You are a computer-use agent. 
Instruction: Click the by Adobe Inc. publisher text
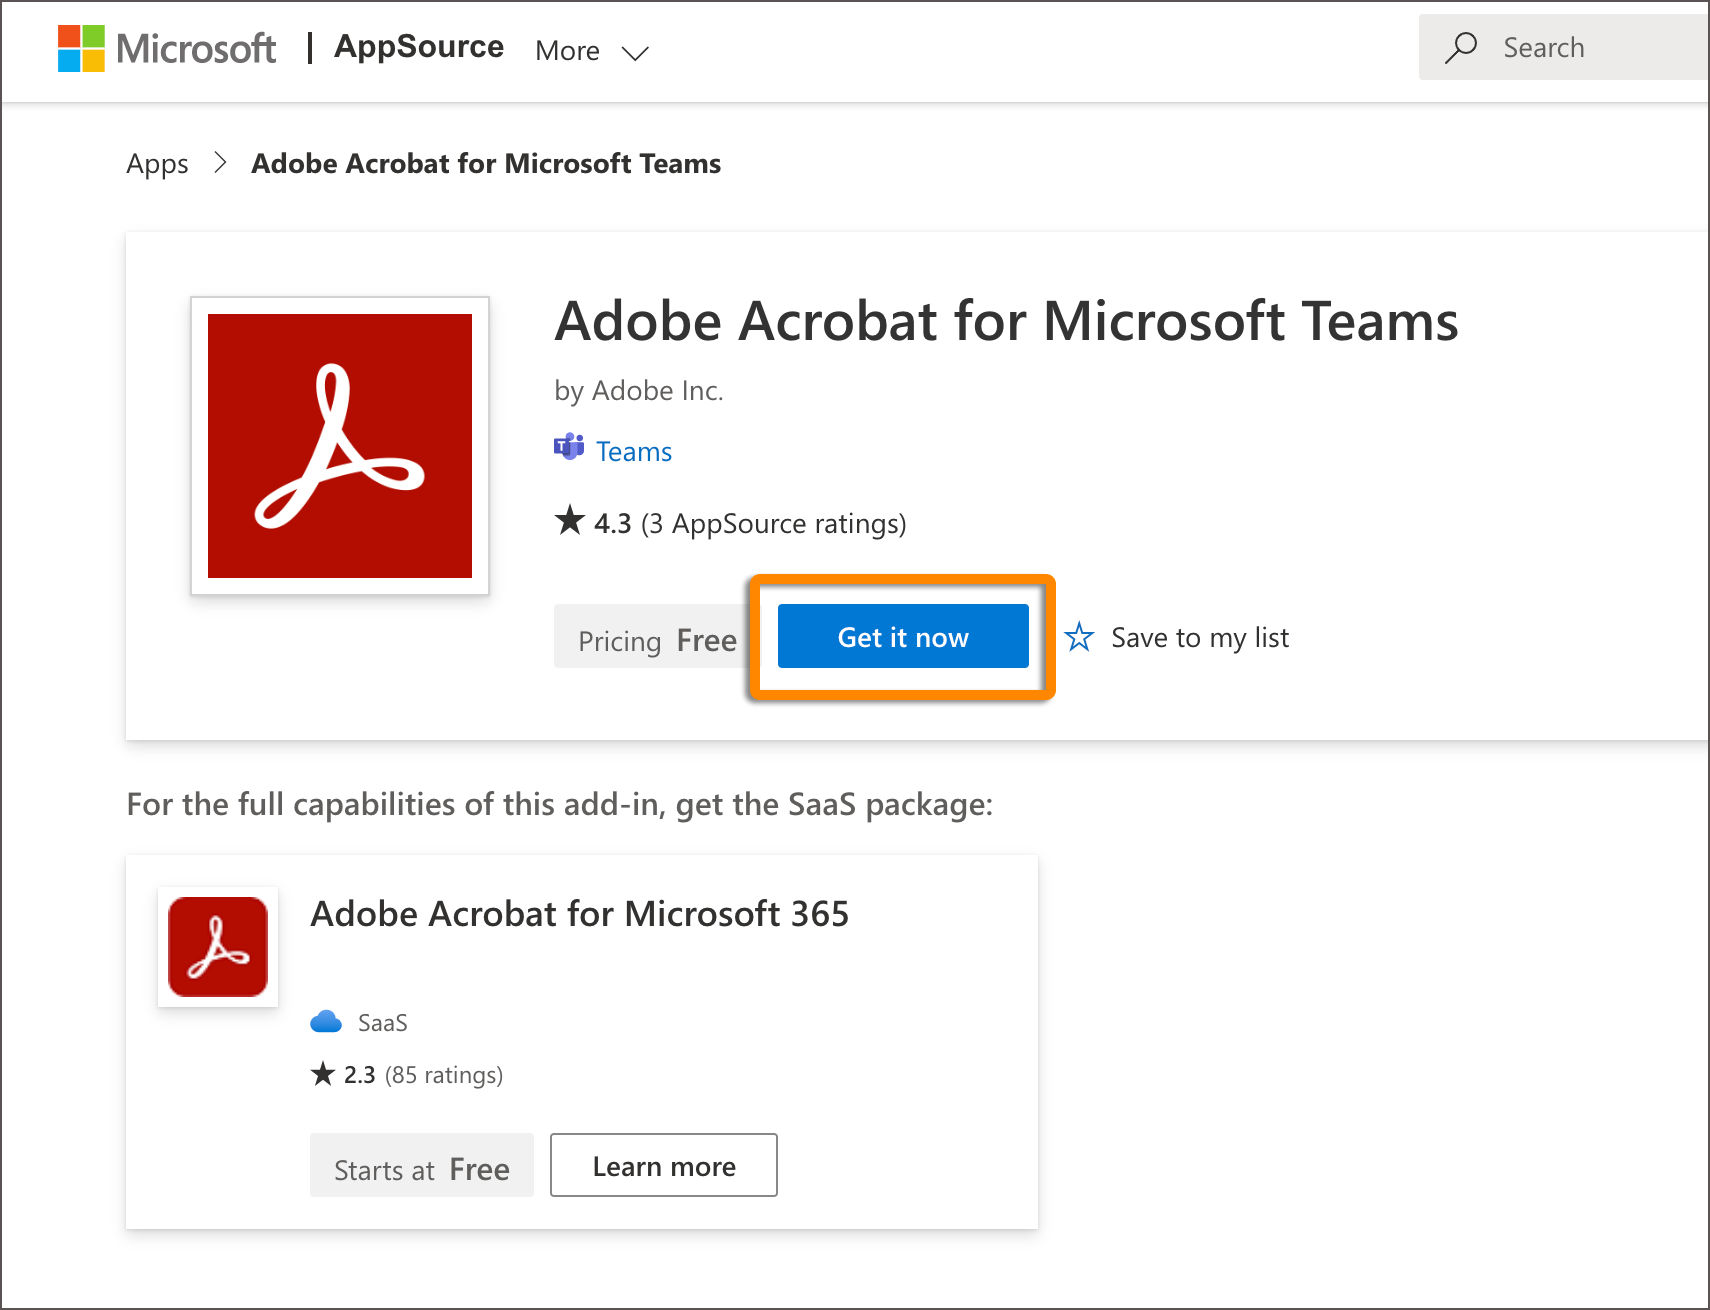pos(639,391)
